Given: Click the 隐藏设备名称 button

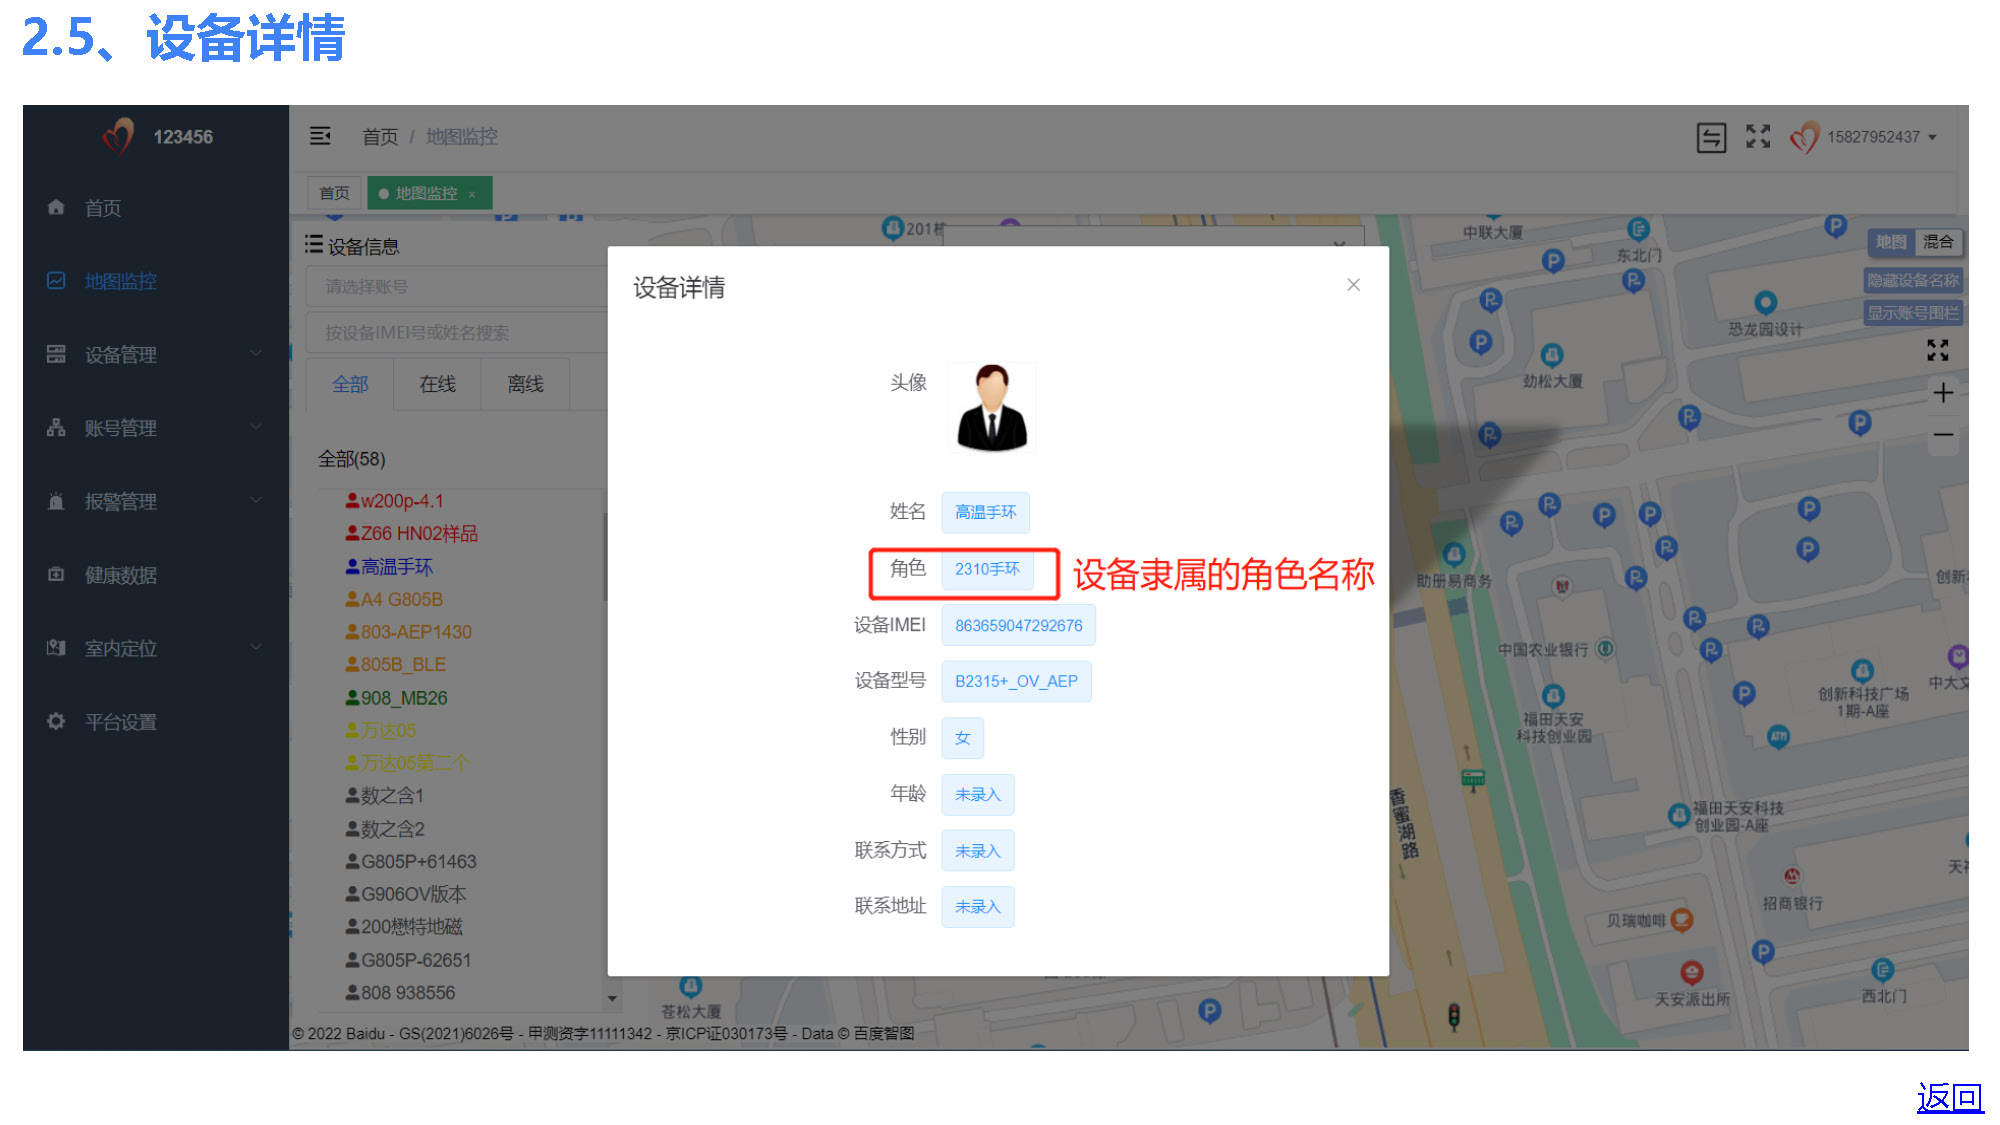Looking at the screenshot, I should [x=1913, y=281].
